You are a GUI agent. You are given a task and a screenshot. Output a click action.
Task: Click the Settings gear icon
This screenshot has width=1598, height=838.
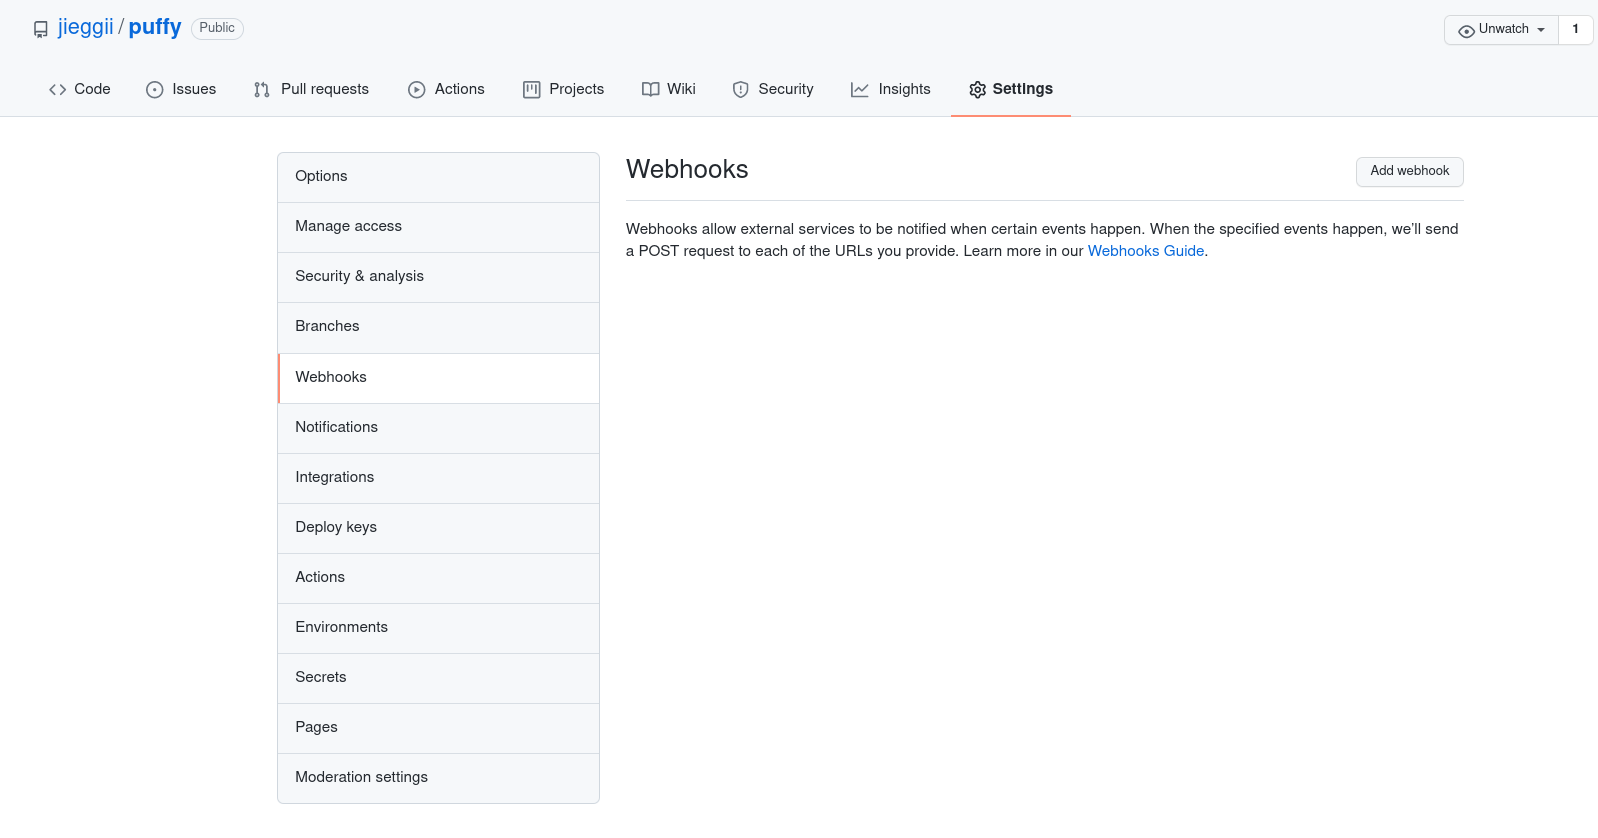tap(978, 90)
